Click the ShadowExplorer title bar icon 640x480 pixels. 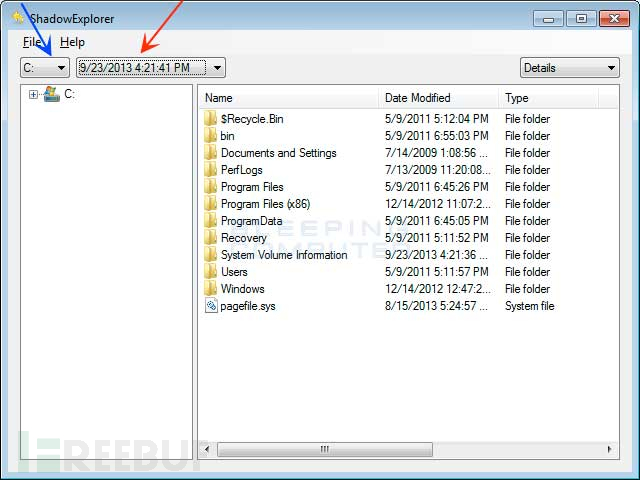18,18
